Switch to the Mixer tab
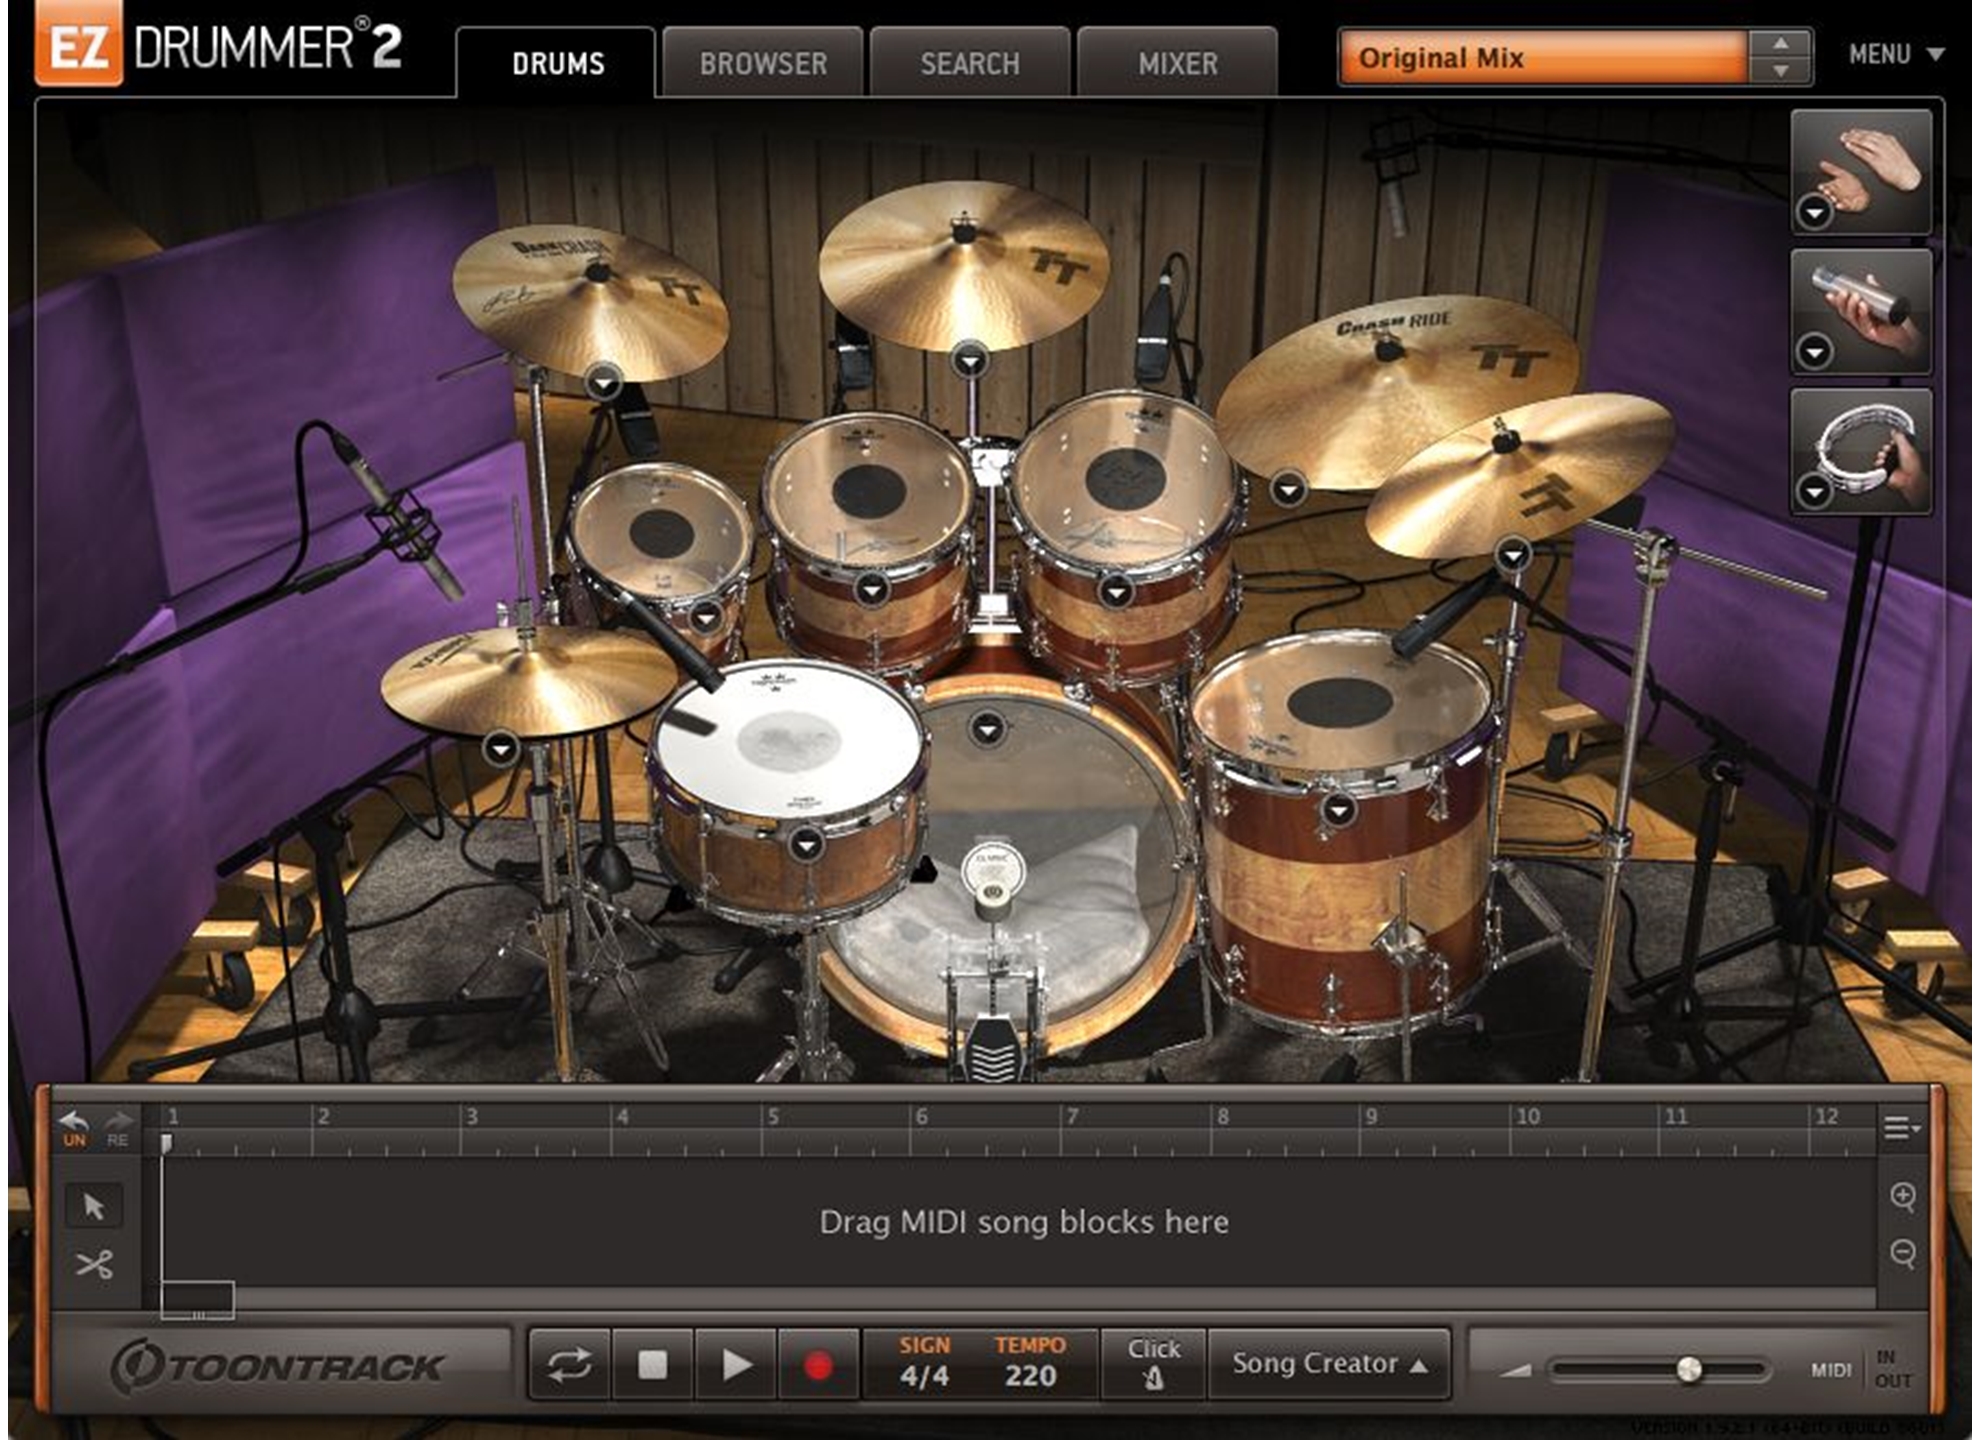Viewport: 1980px width, 1440px height. [1177, 64]
